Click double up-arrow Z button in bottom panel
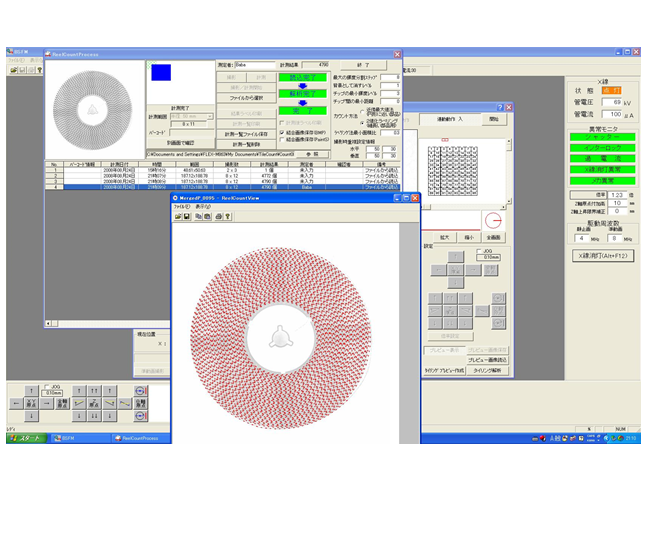This screenshot has height=545, width=647. (x=94, y=391)
